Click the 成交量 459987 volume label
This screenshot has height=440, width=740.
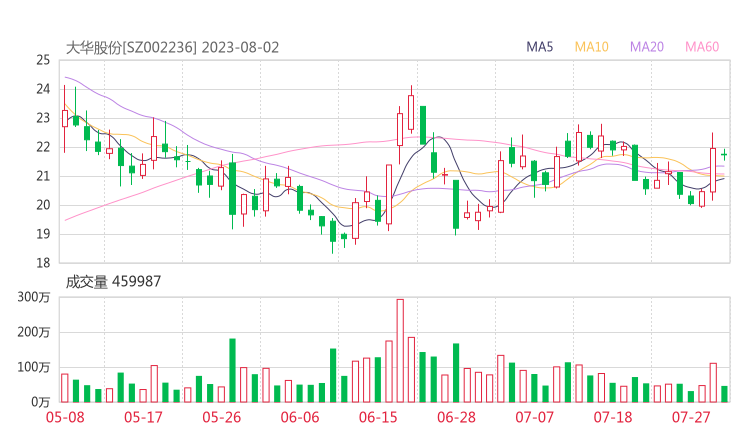[x=113, y=282]
